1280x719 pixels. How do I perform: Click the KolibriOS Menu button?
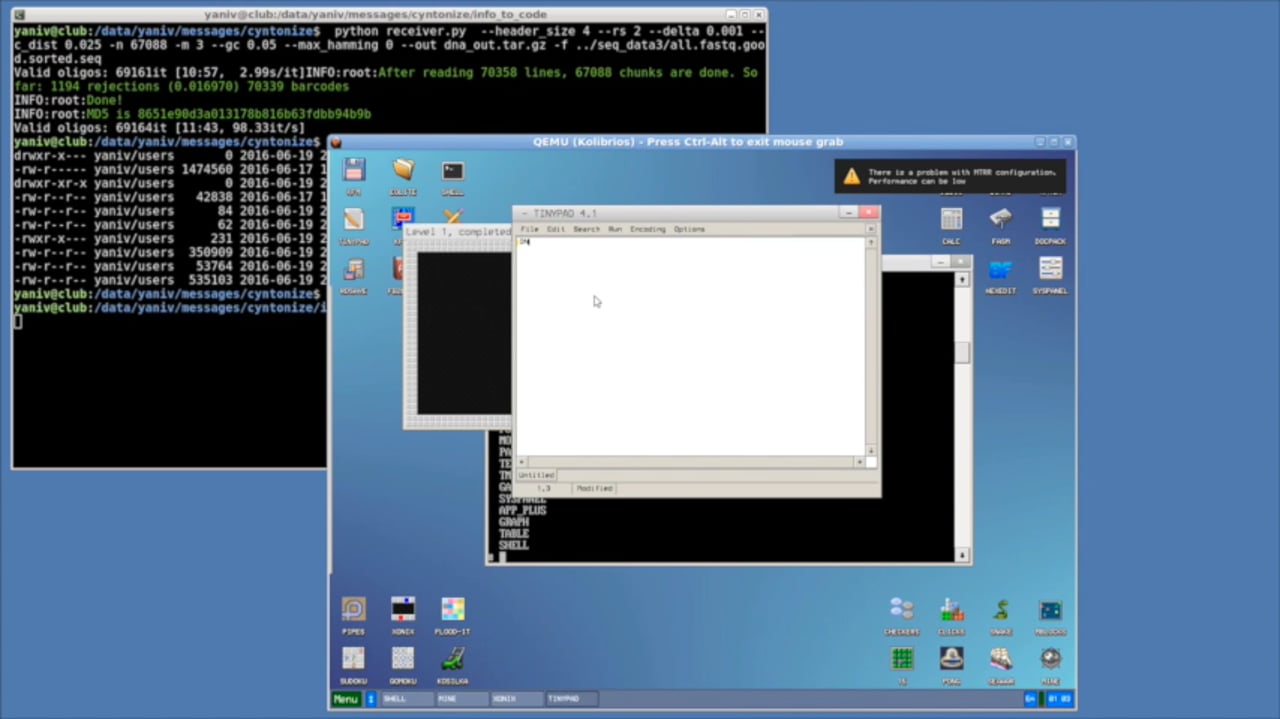point(346,699)
